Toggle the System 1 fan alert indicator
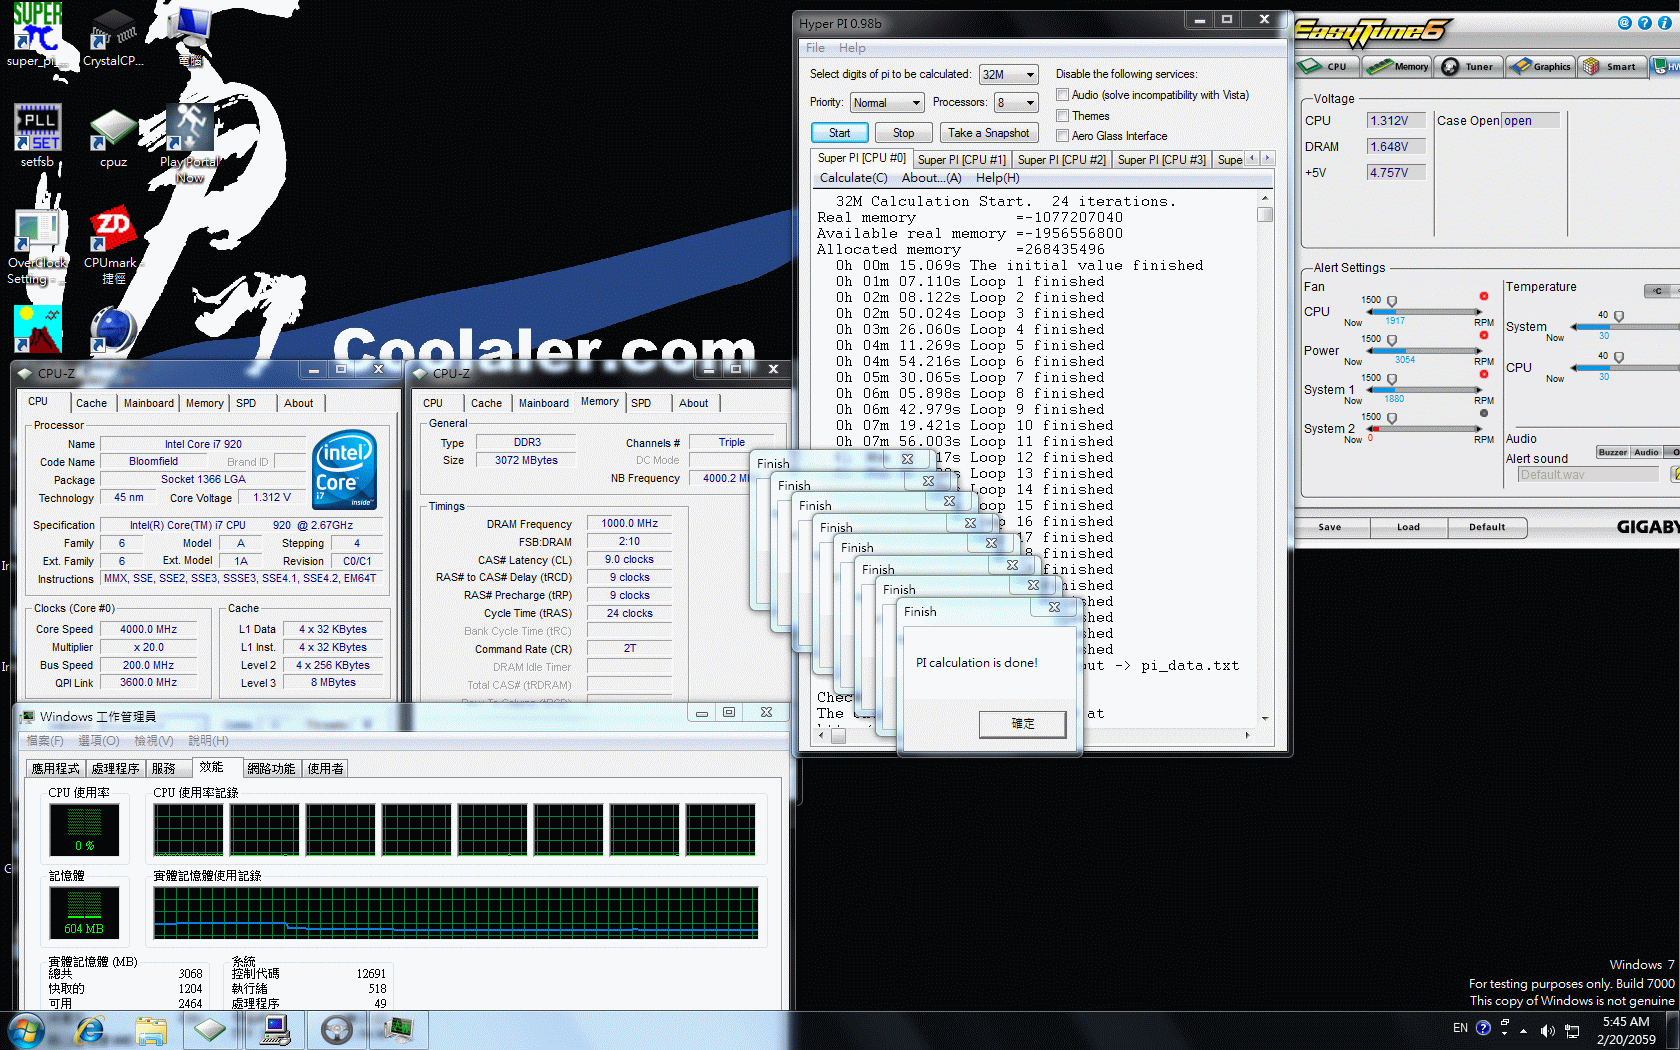Screen dimensions: 1680x1050 pyautogui.click(x=1484, y=374)
